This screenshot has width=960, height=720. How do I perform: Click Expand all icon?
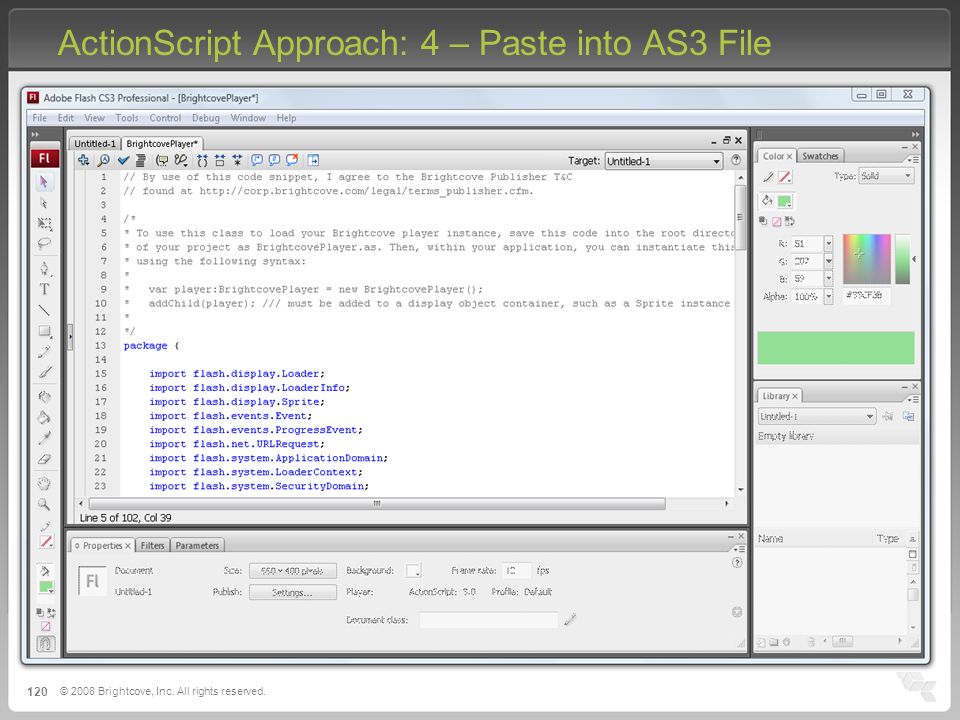(x=237, y=160)
